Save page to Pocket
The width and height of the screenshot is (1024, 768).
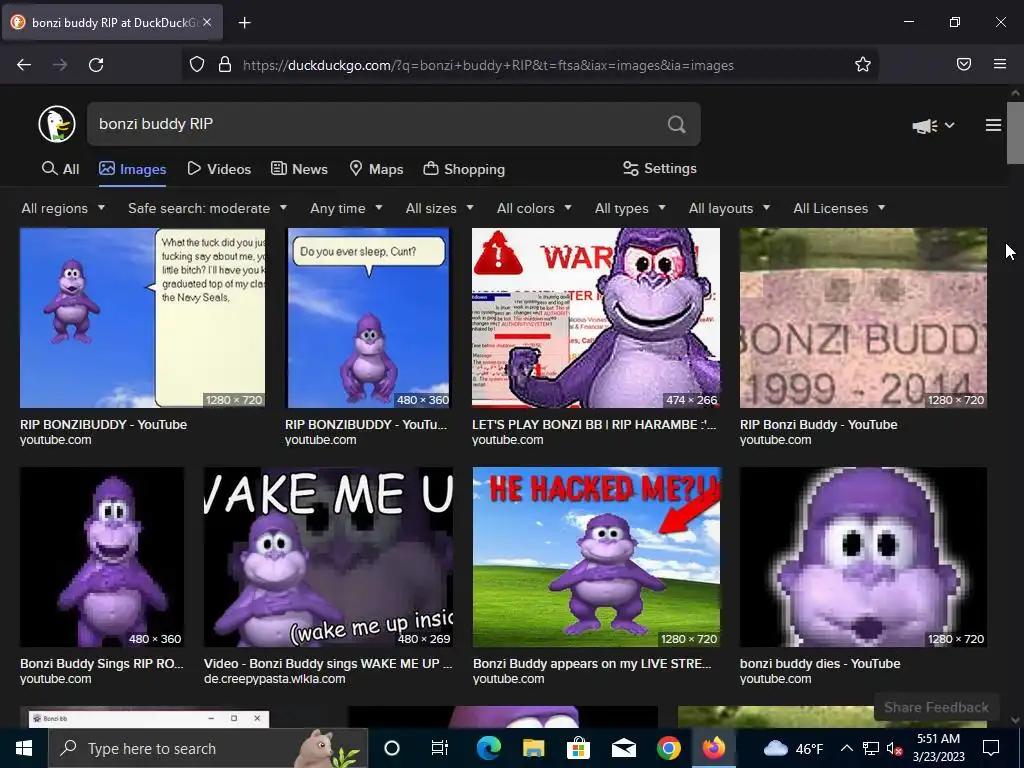click(x=963, y=65)
